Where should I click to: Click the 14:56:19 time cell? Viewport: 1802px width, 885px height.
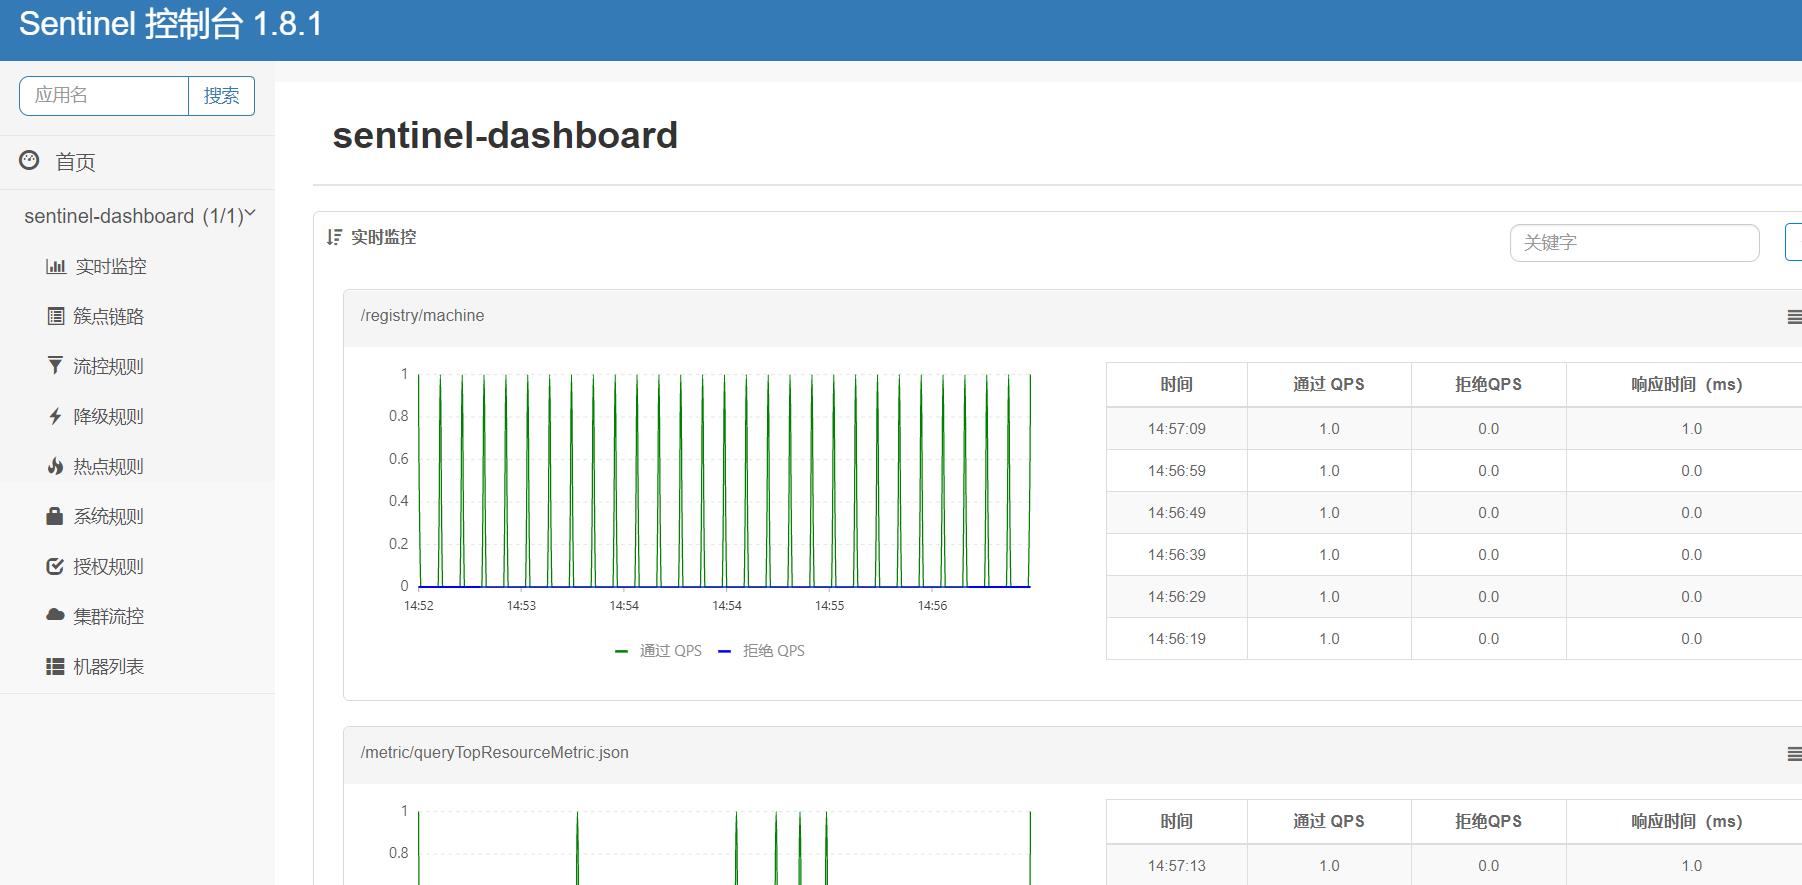pos(1177,638)
